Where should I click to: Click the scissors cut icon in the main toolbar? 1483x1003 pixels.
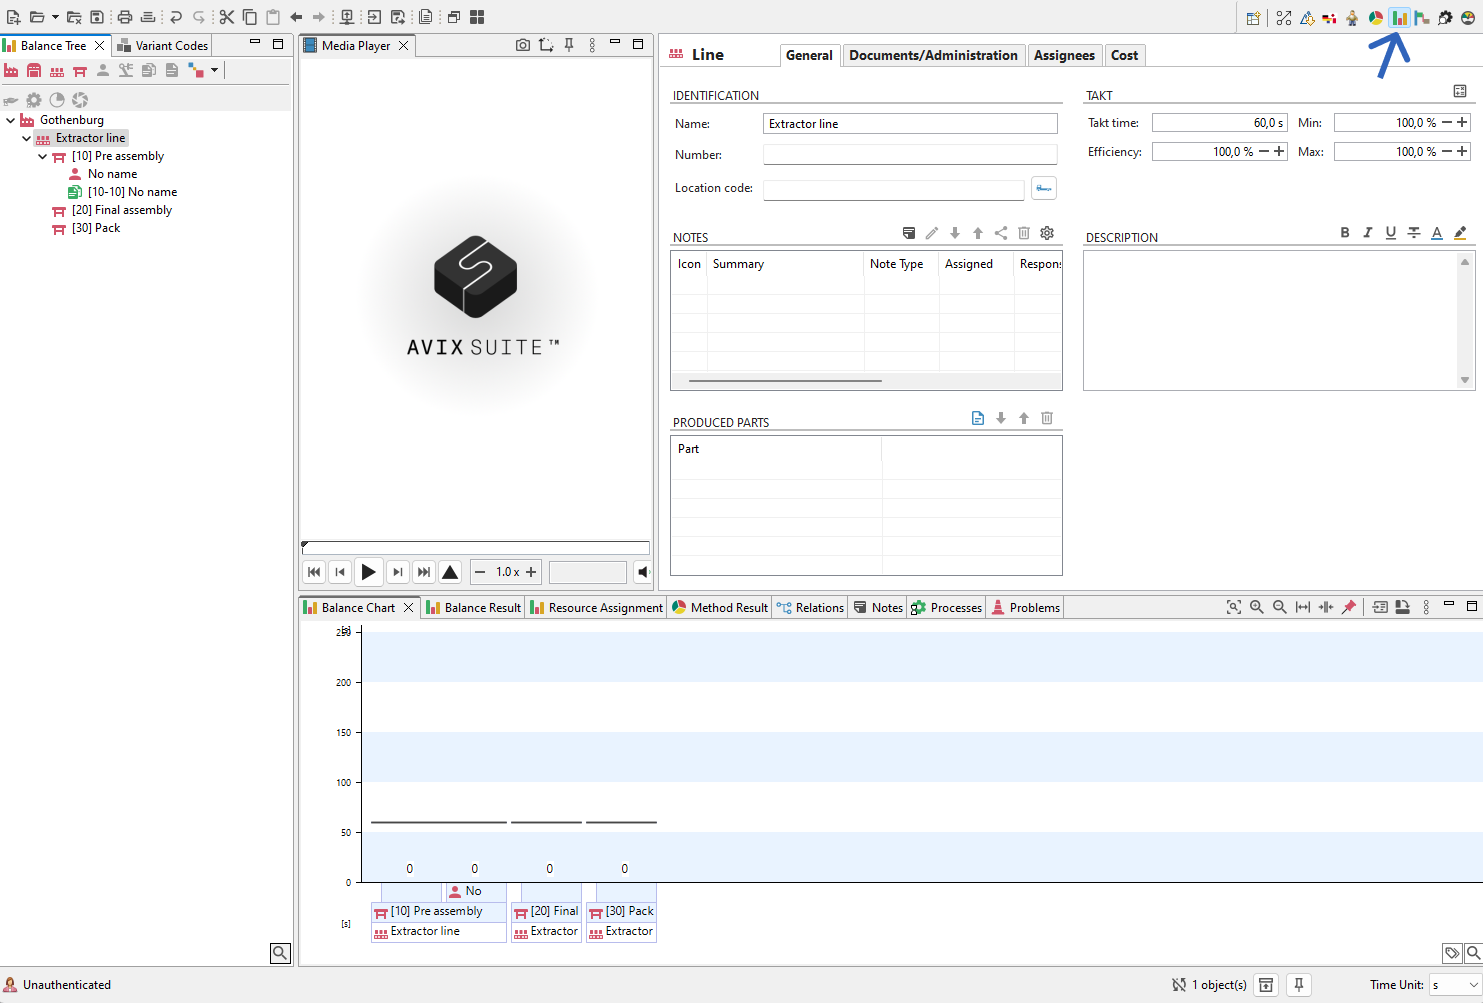pyautogui.click(x=227, y=17)
